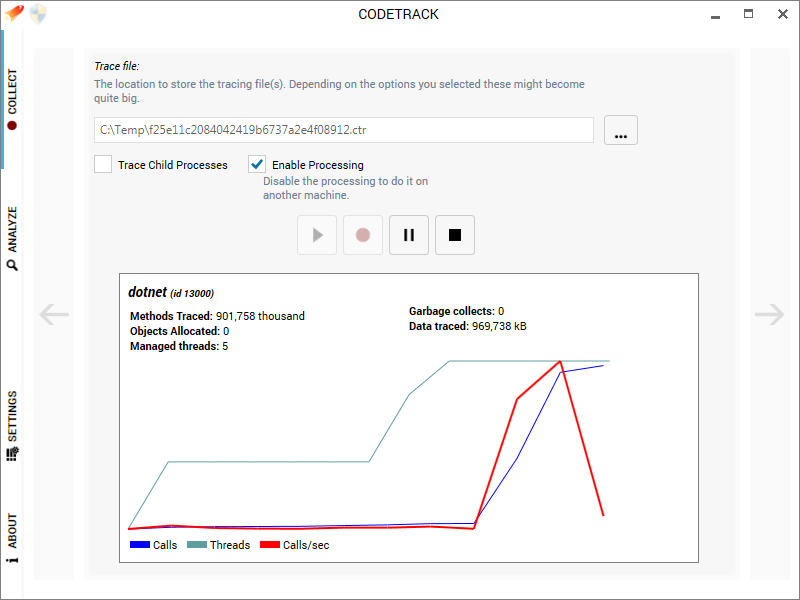Click the teal Threads legend swatch
The image size is (800, 600).
point(197,545)
